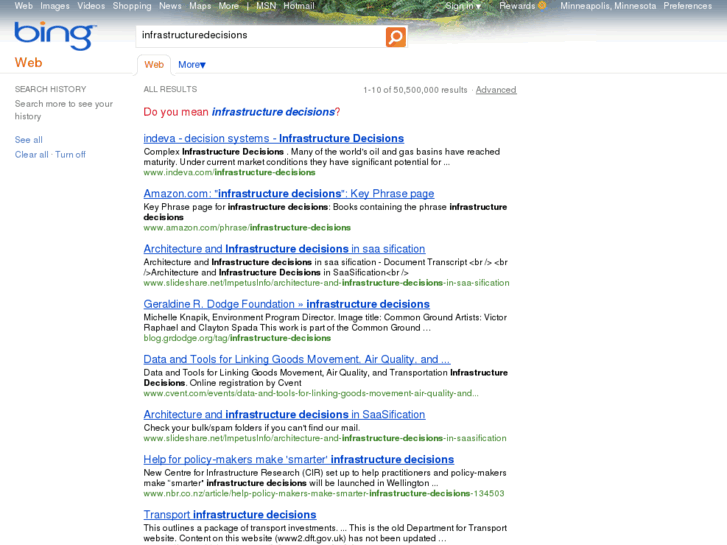Click the Bing logo

click(x=56, y=36)
